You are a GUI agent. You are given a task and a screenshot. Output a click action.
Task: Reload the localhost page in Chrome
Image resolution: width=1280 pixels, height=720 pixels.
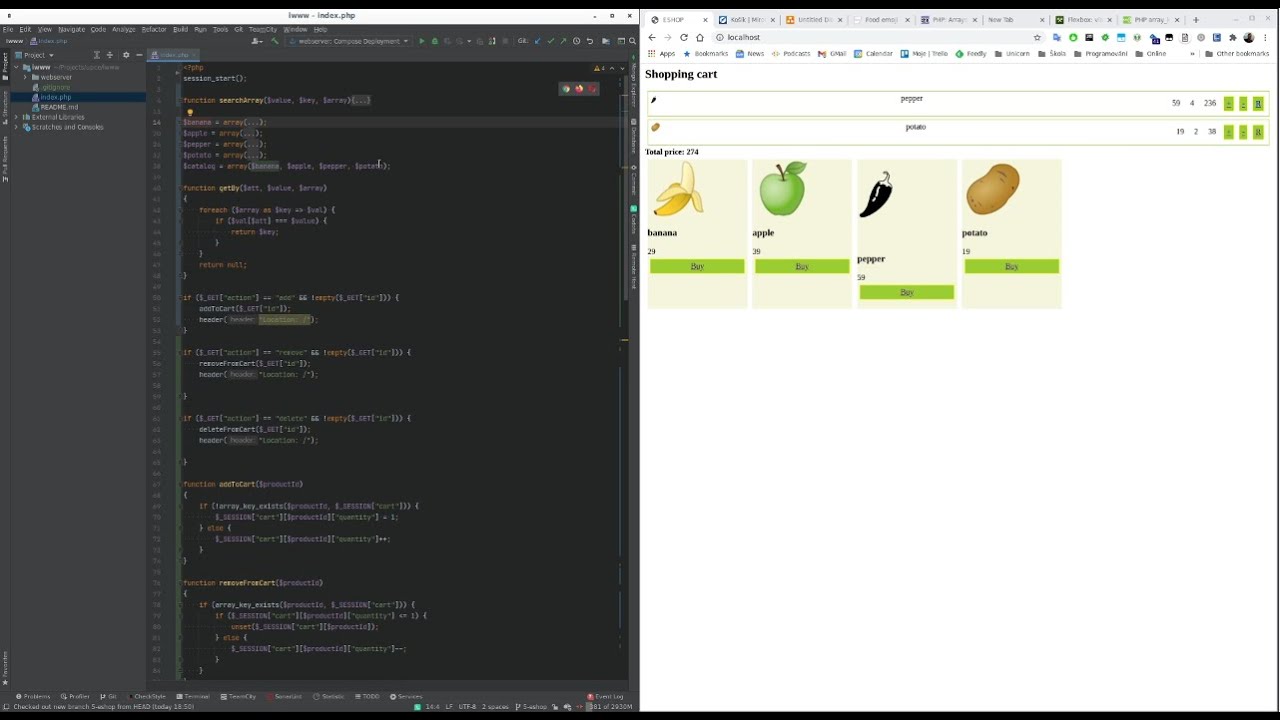coord(684,37)
